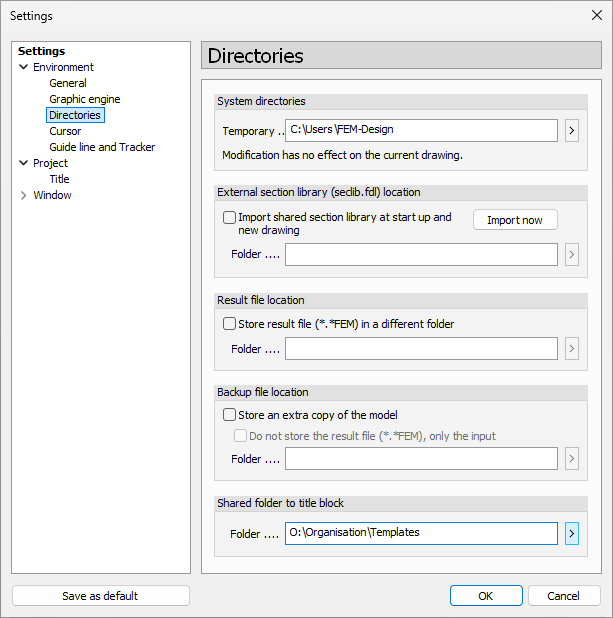Click Save as default button
Viewport: 613px width, 618px height.
[x=100, y=596]
